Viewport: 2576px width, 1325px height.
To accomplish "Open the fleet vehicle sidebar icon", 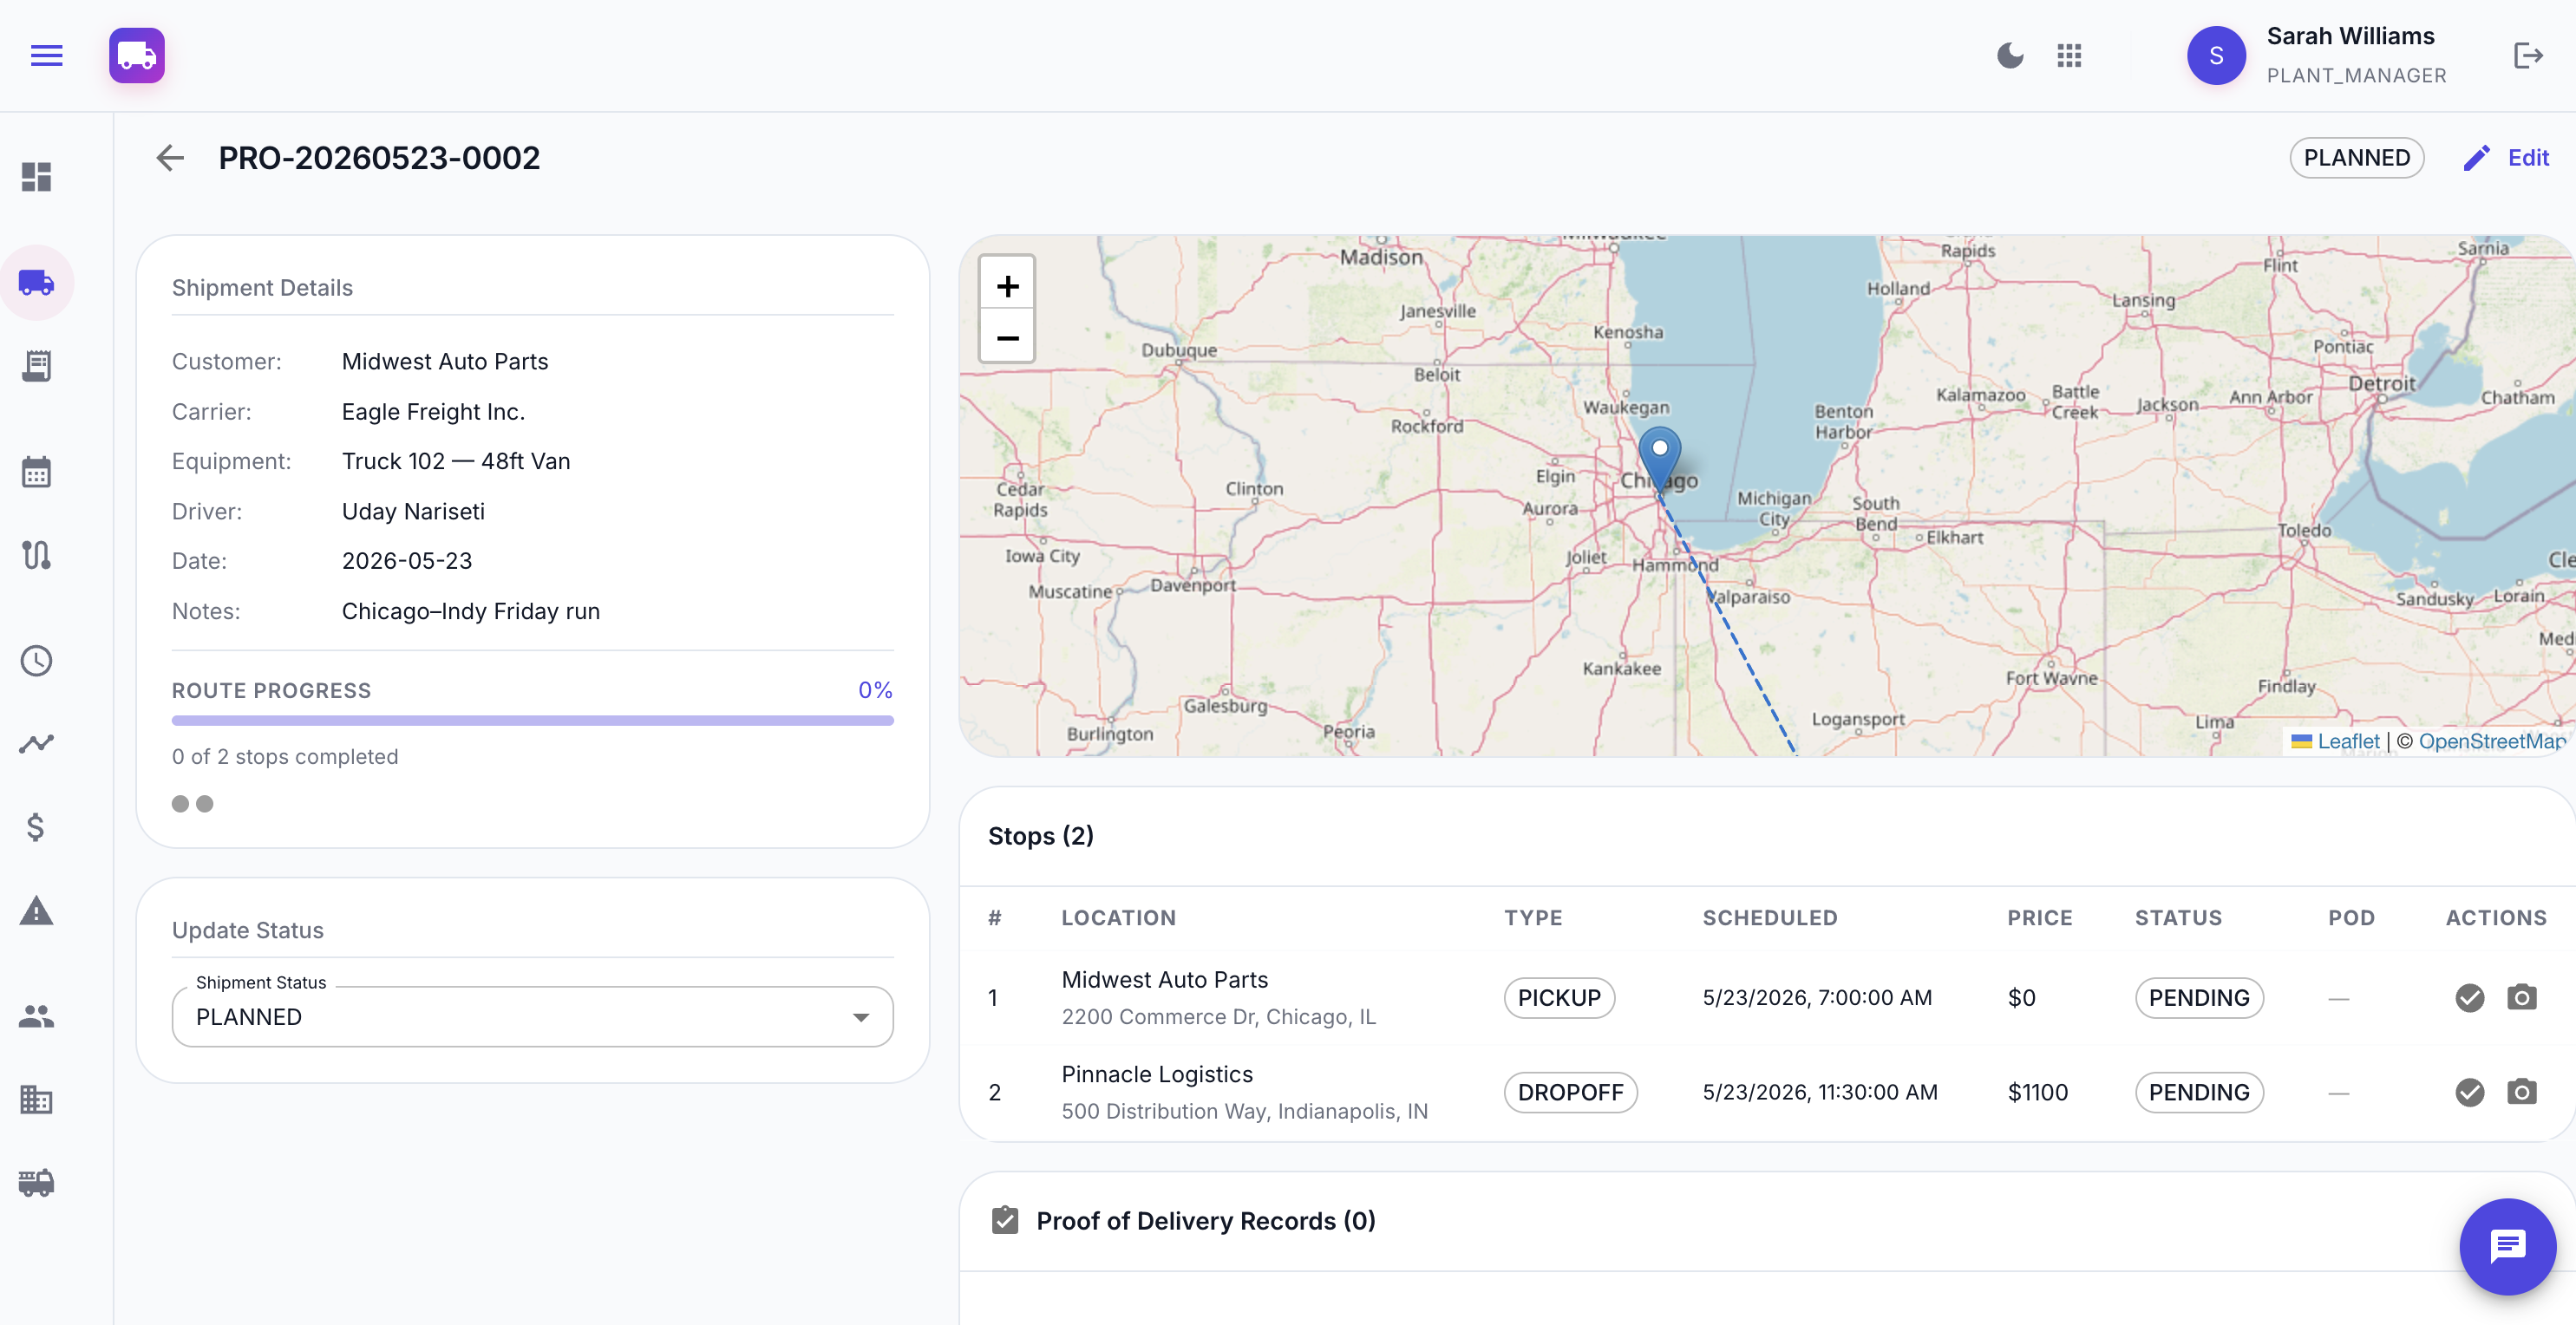I will (x=37, y=1183).
